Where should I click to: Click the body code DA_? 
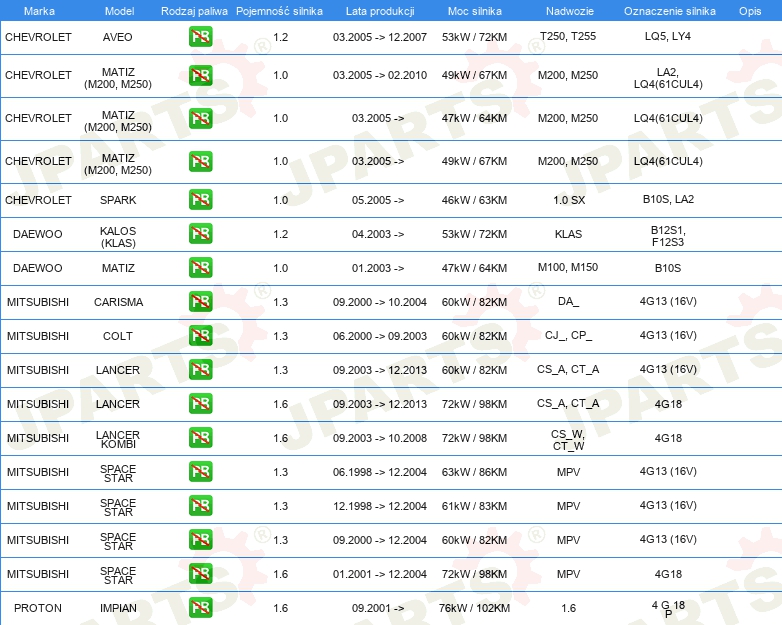pos(569,301)
